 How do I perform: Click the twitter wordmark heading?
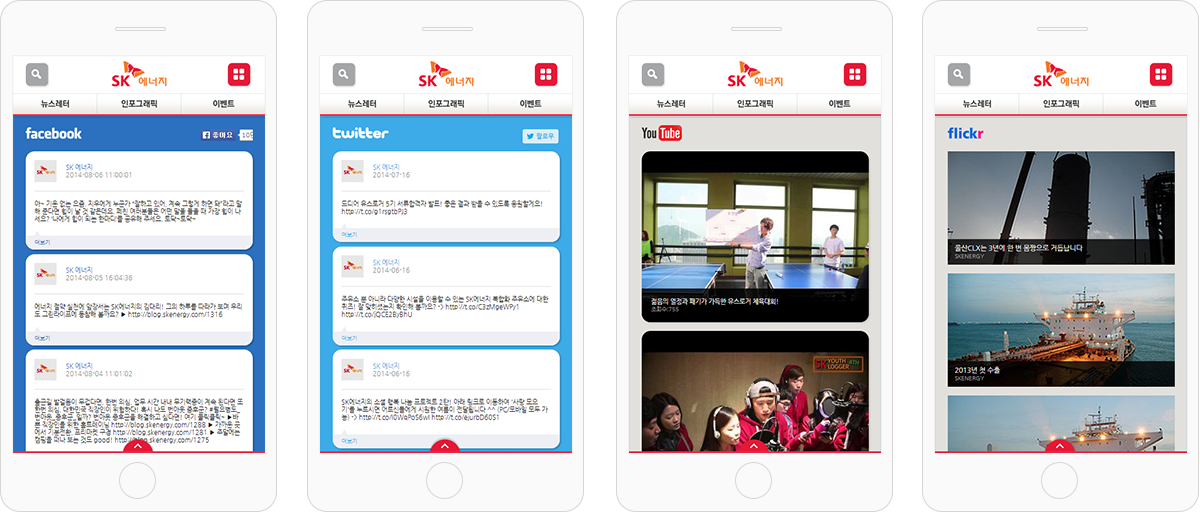(x=360, y=133)
